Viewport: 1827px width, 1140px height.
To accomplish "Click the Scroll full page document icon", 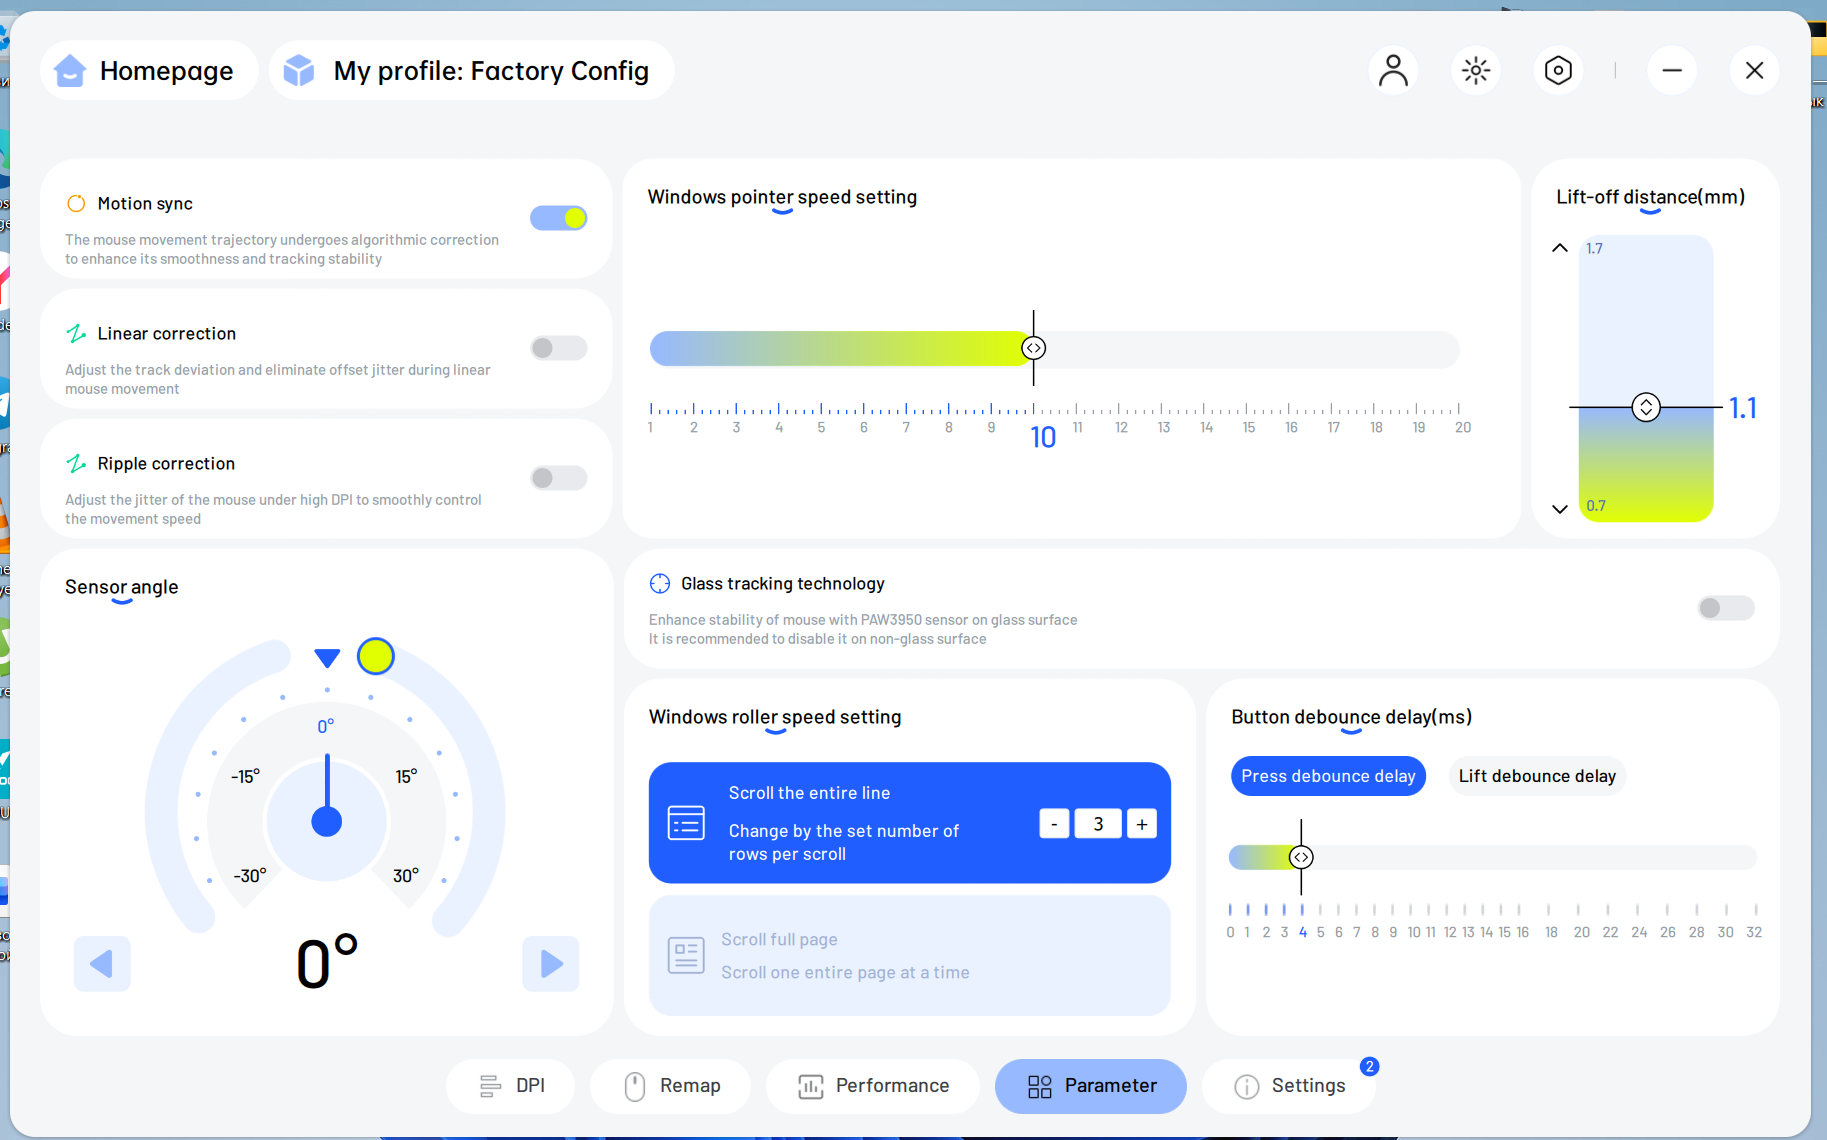I will [x=686, y=955].
